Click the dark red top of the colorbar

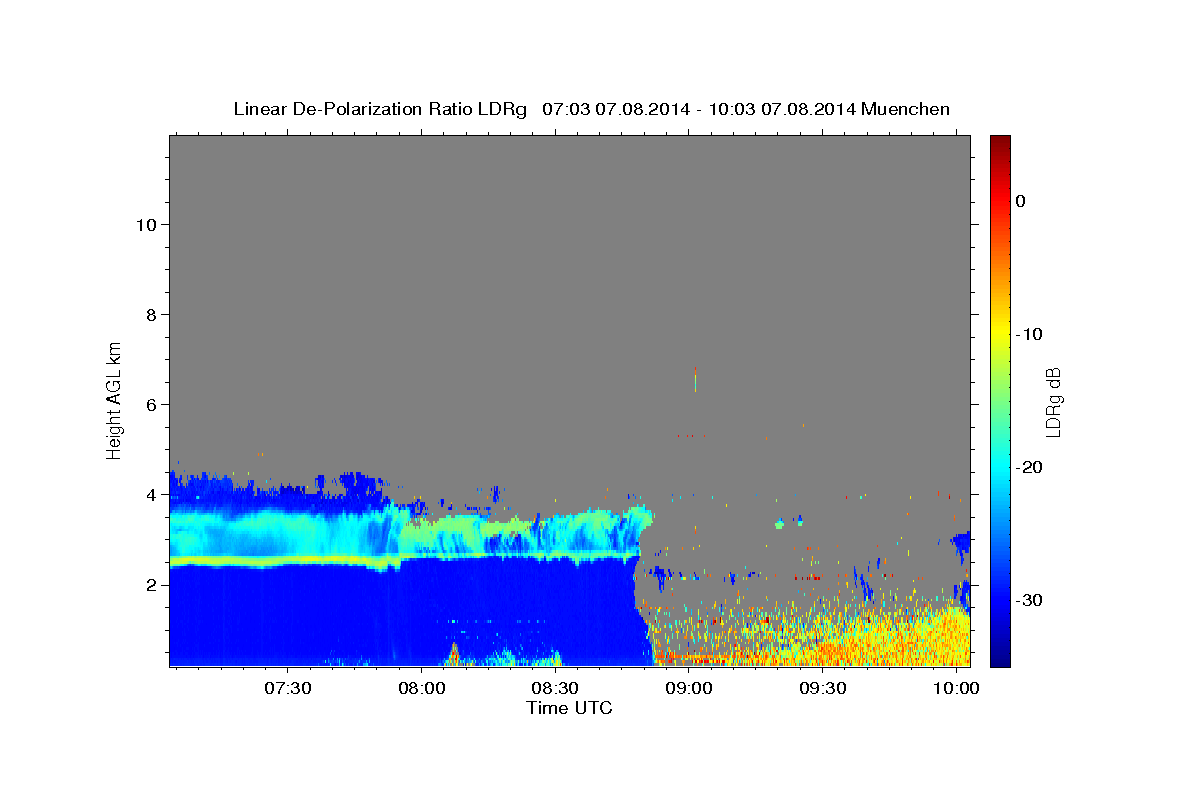pyautogui.click(x=1000, y=143)
